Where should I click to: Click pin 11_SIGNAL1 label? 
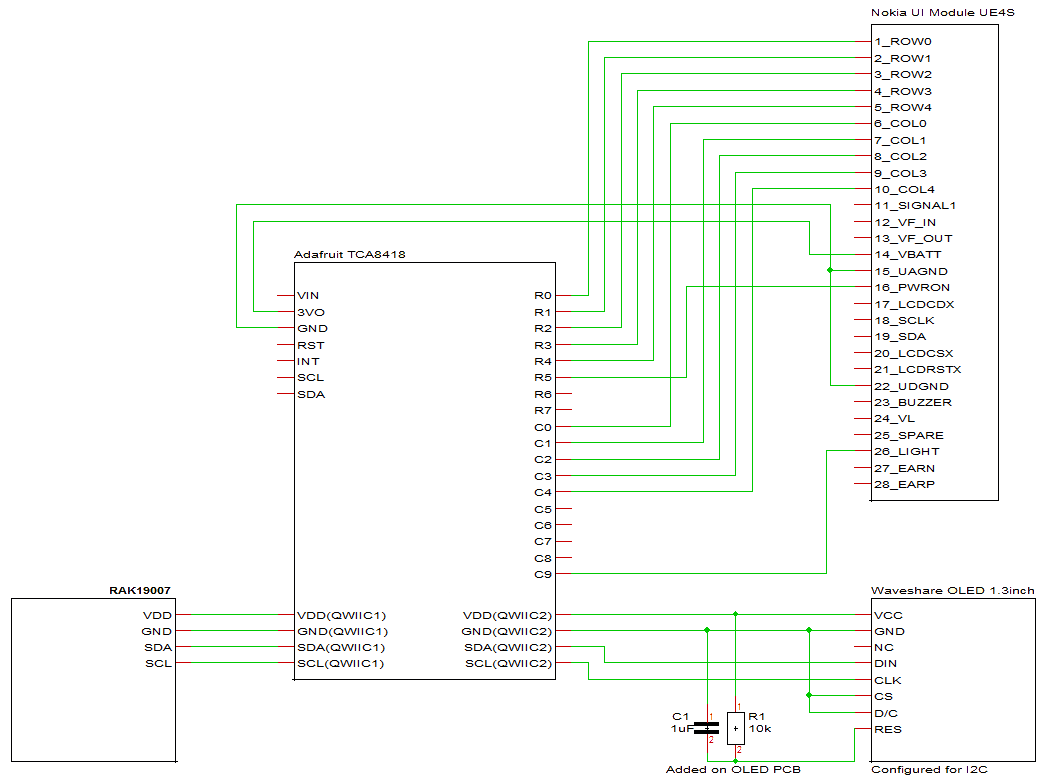[914, 206]
